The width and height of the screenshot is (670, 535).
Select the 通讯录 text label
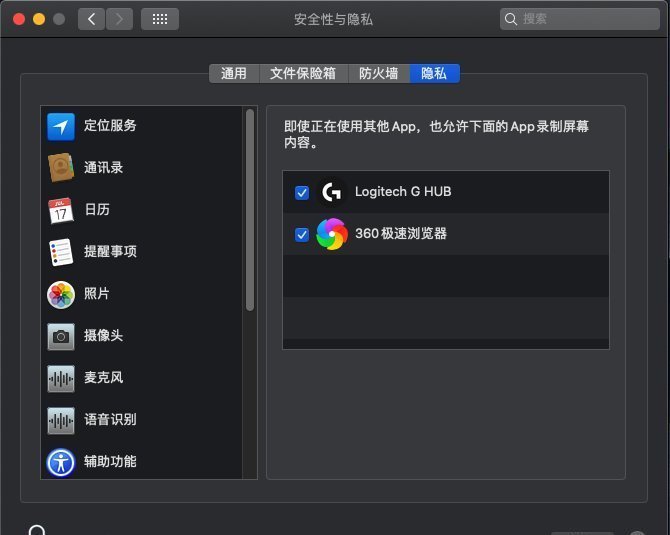click(x=103, y=168)
